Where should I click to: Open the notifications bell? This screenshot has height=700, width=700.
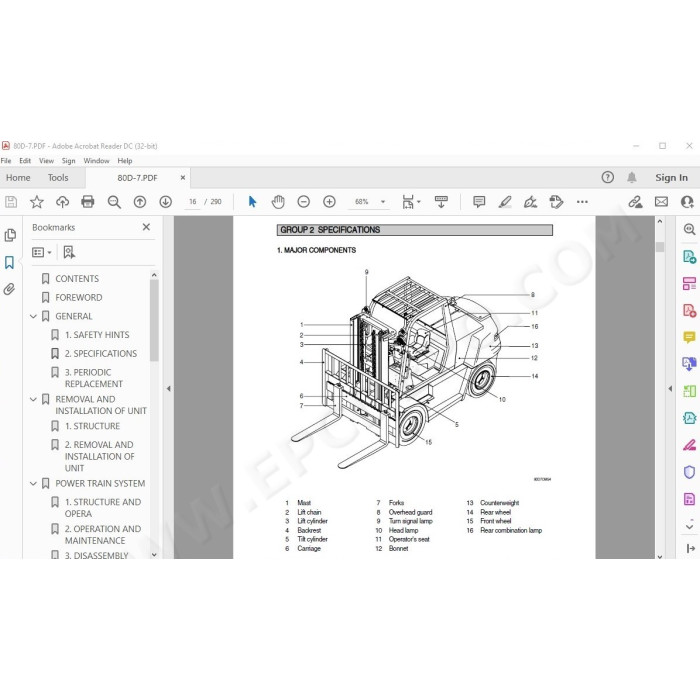click(x=632, y=178)
